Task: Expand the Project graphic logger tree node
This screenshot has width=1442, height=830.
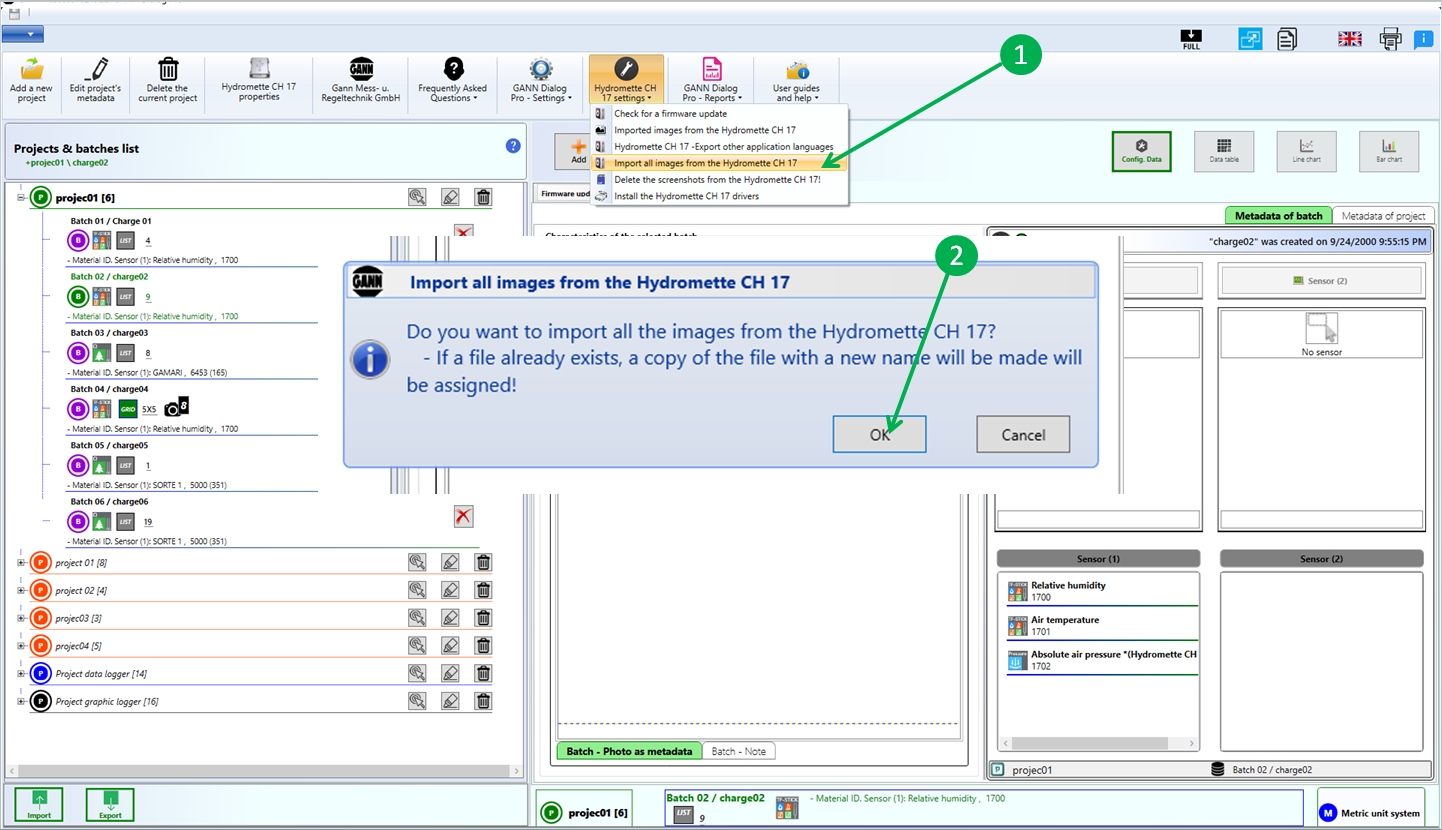Action: [x=20, y=701]
